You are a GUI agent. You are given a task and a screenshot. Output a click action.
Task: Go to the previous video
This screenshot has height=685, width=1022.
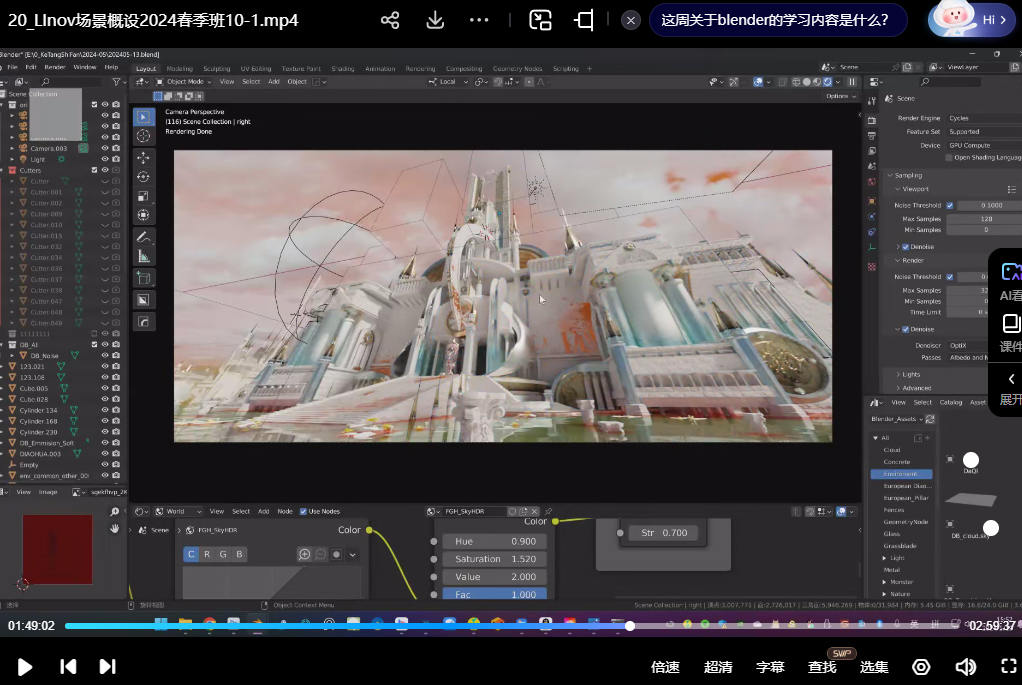[68, 666]
